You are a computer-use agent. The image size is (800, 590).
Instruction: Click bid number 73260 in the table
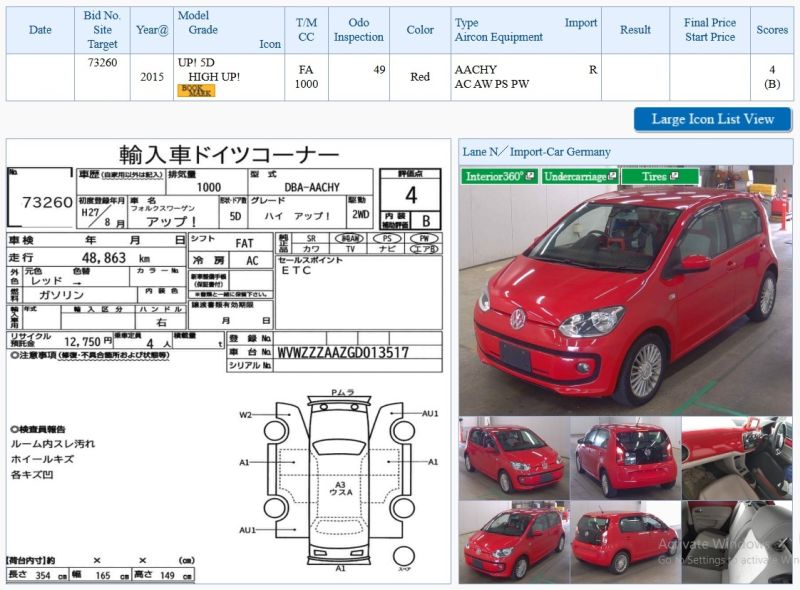(x=102, y=63)
